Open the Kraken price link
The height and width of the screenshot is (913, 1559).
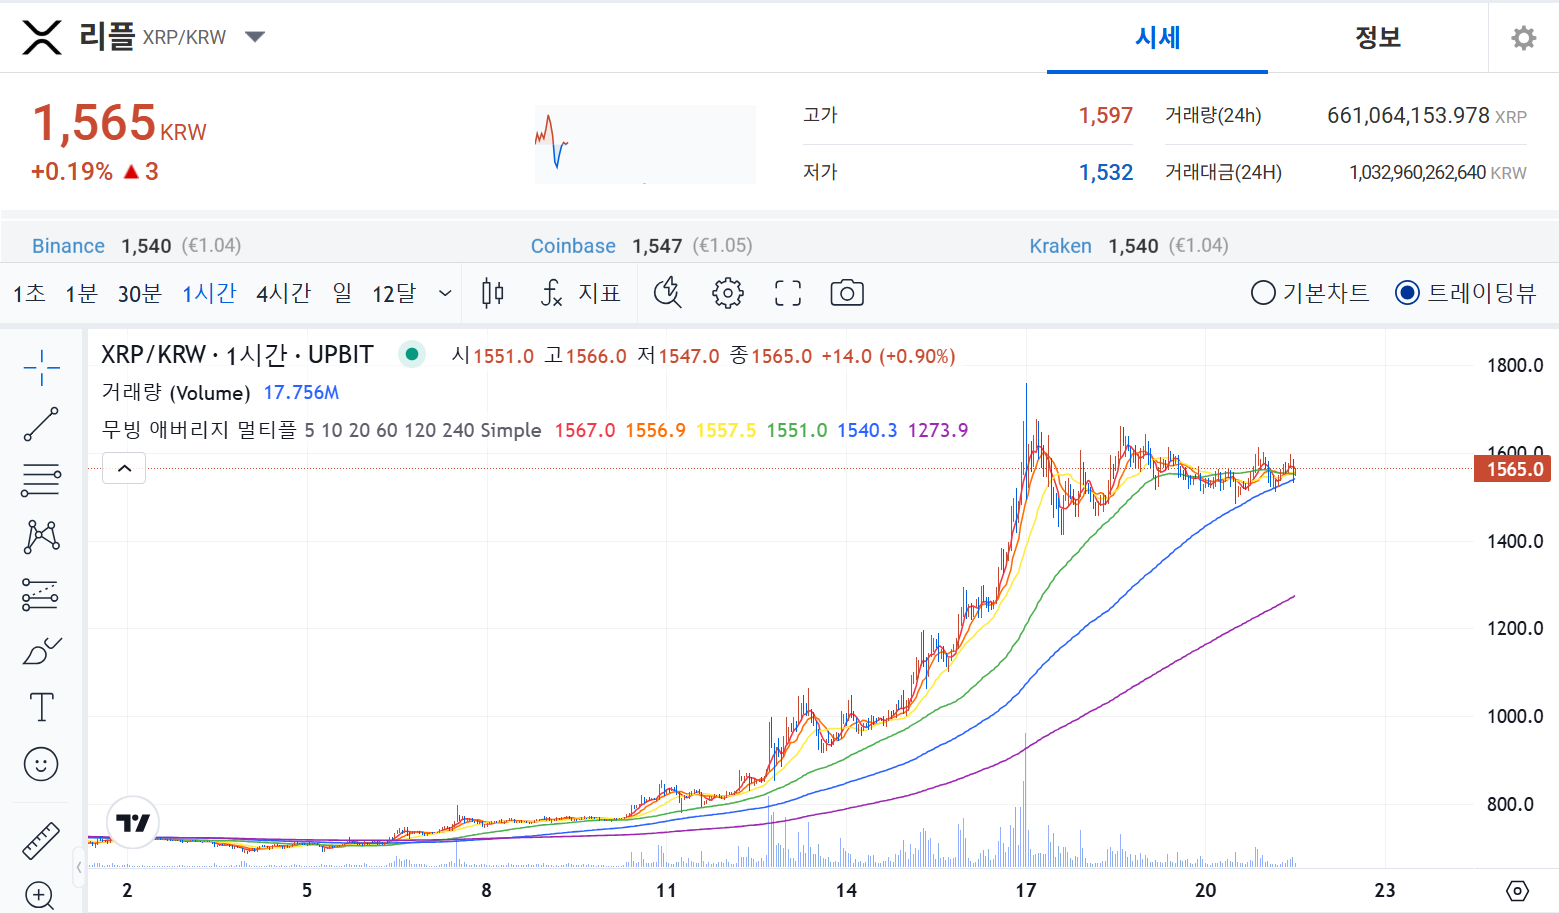[x=1060, y=246]
